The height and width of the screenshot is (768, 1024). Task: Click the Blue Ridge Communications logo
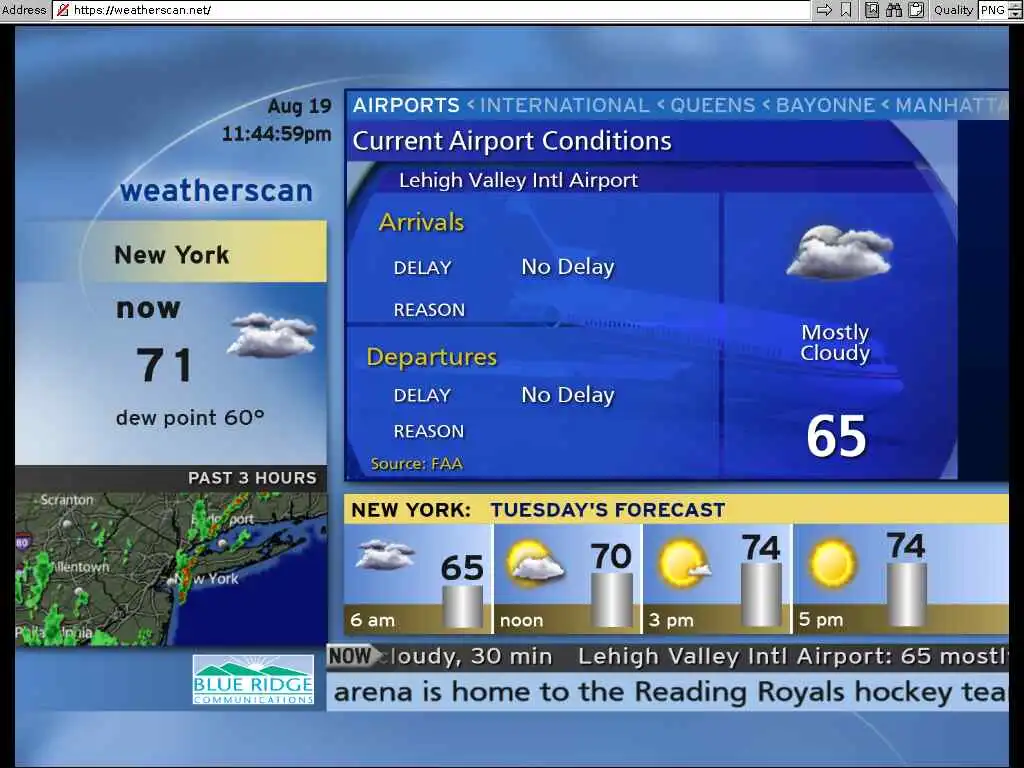(253, 680)
